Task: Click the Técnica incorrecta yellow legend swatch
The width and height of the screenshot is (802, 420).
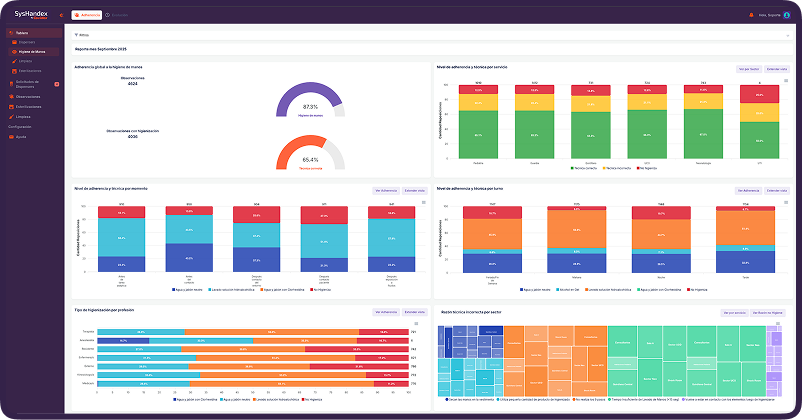Action: (604, 168)
